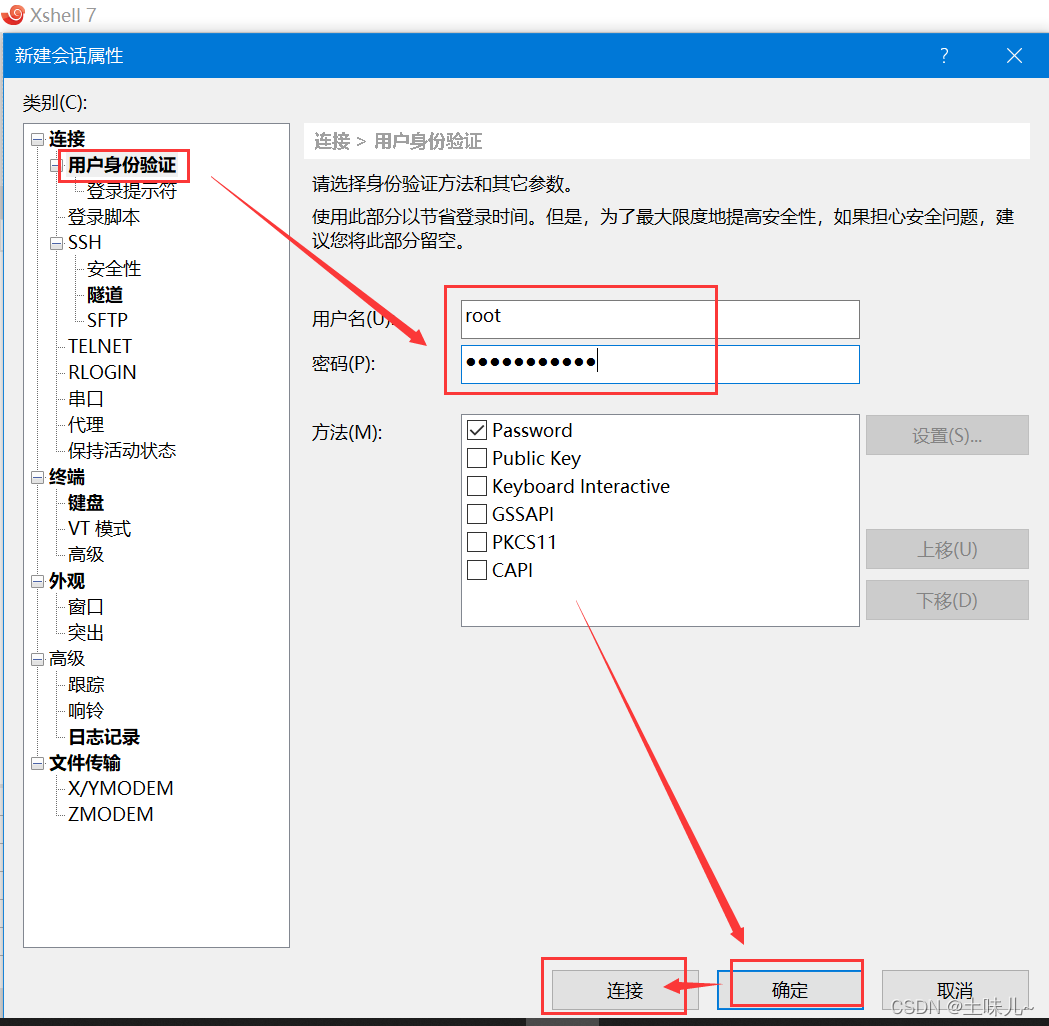The image size is (1049, 1026).
Task: Select the 响铃 tree item
Action: click(x=86, y=711)
